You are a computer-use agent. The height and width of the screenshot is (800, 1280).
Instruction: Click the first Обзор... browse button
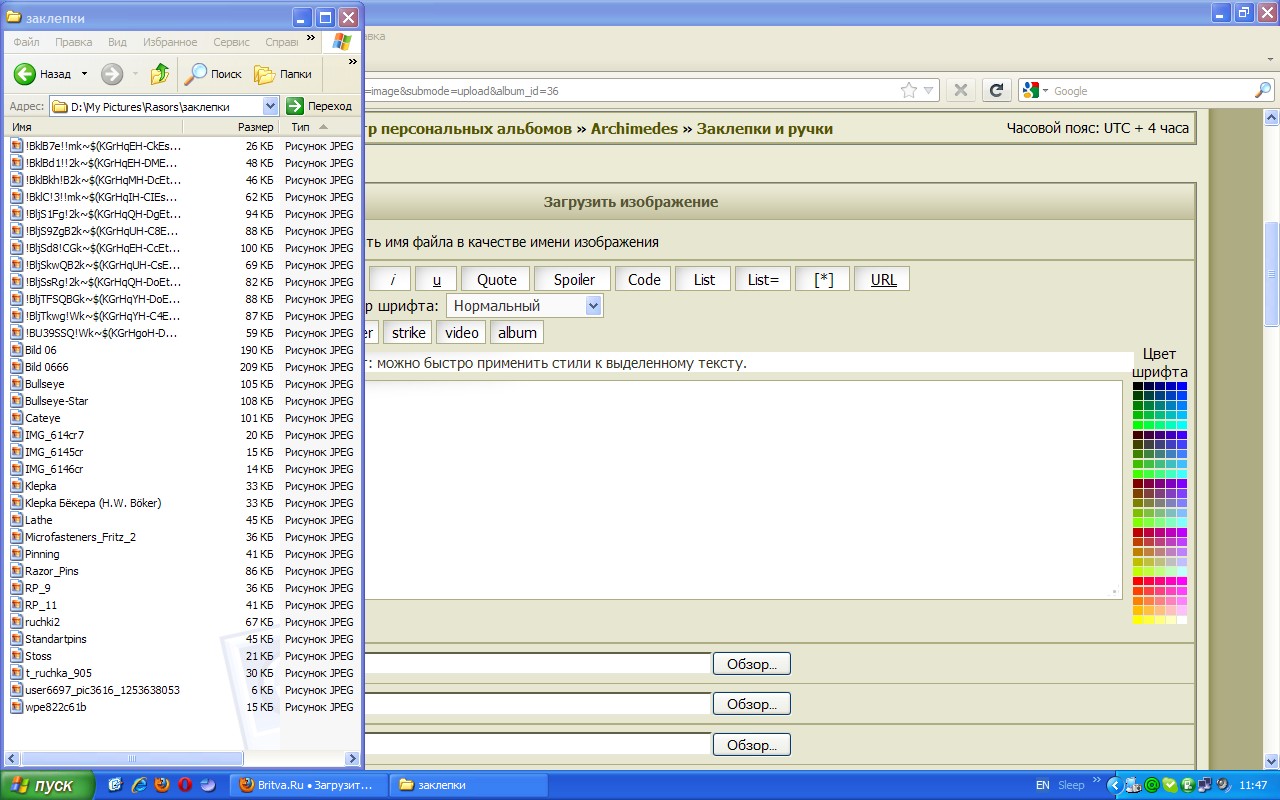[751, 663]
